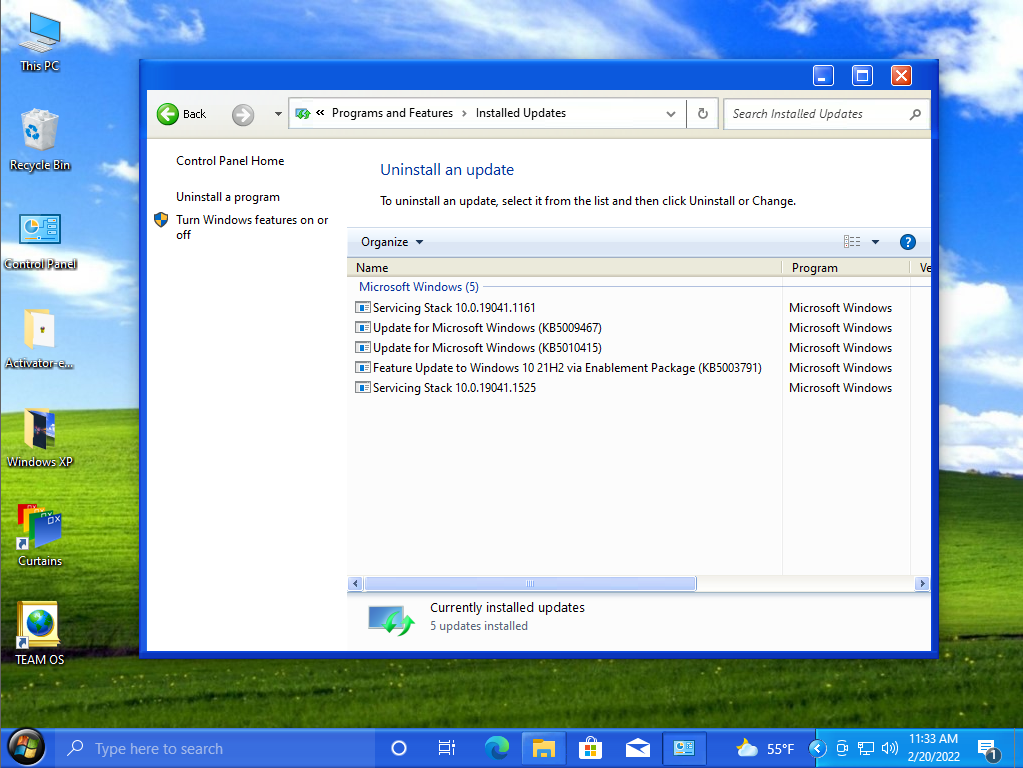Click the magnifier search icon

[x=915, y=114]
